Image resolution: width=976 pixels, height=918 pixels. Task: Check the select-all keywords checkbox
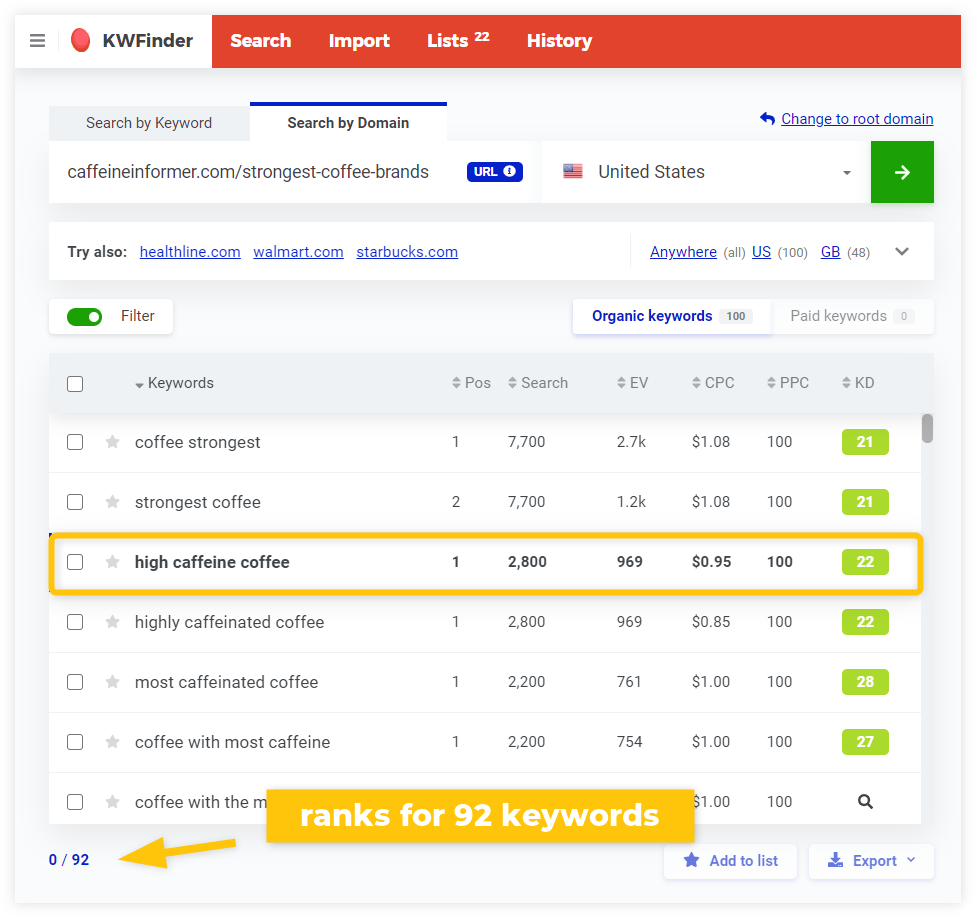pos(75,384)
